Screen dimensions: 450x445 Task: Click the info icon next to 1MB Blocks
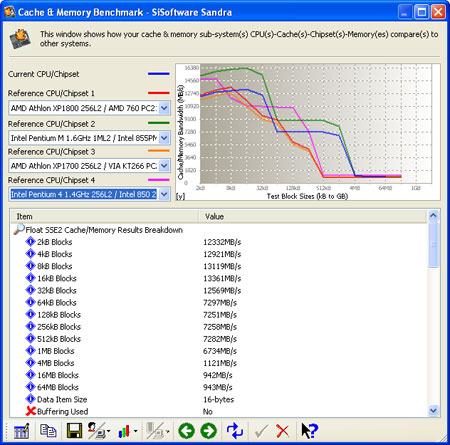(30, 351)
